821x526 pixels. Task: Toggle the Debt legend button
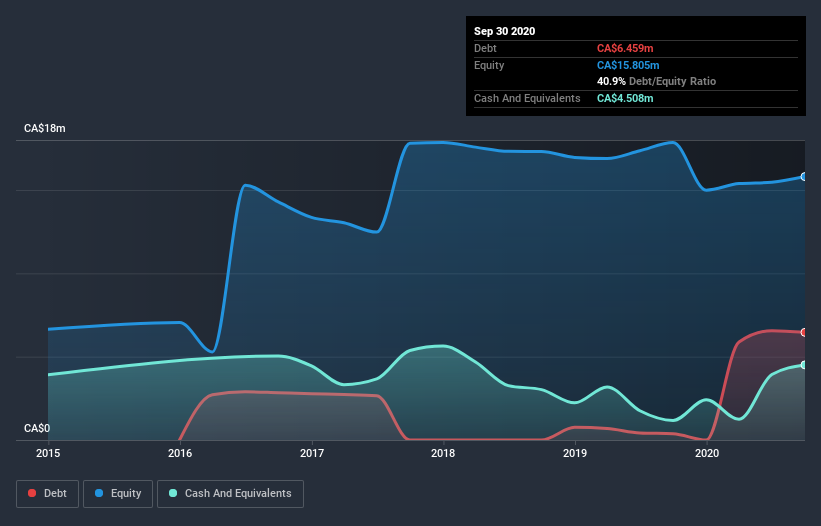pyautogui.click(x=48, y=494)
